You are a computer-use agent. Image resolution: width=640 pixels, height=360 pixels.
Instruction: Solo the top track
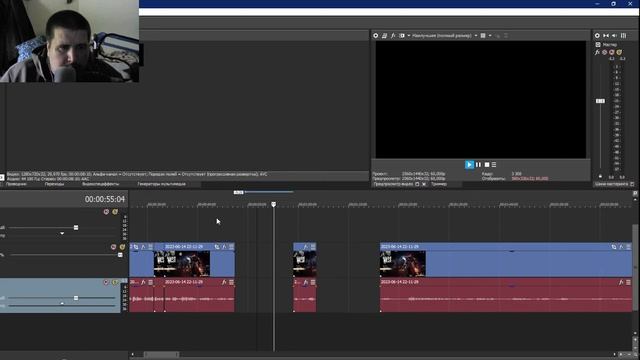click(x=115, y=212)
